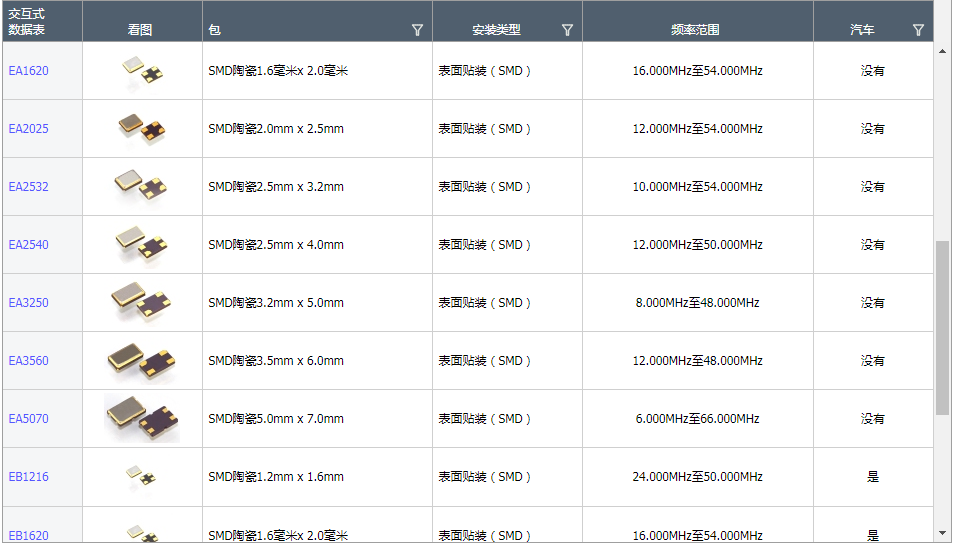Open the EA5070 datasheet link
This screenshot has width=954, height=545.
(x=28, y=419)
